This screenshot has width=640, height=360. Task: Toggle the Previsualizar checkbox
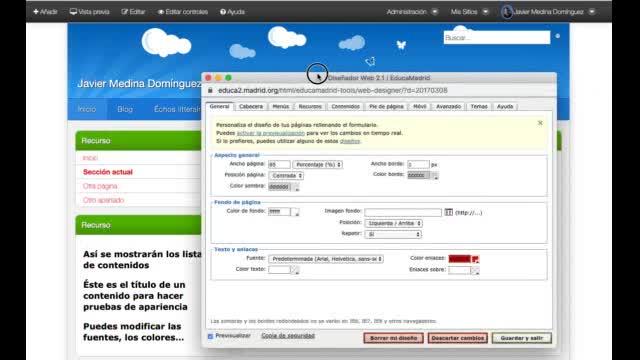(x=211, y=336)
